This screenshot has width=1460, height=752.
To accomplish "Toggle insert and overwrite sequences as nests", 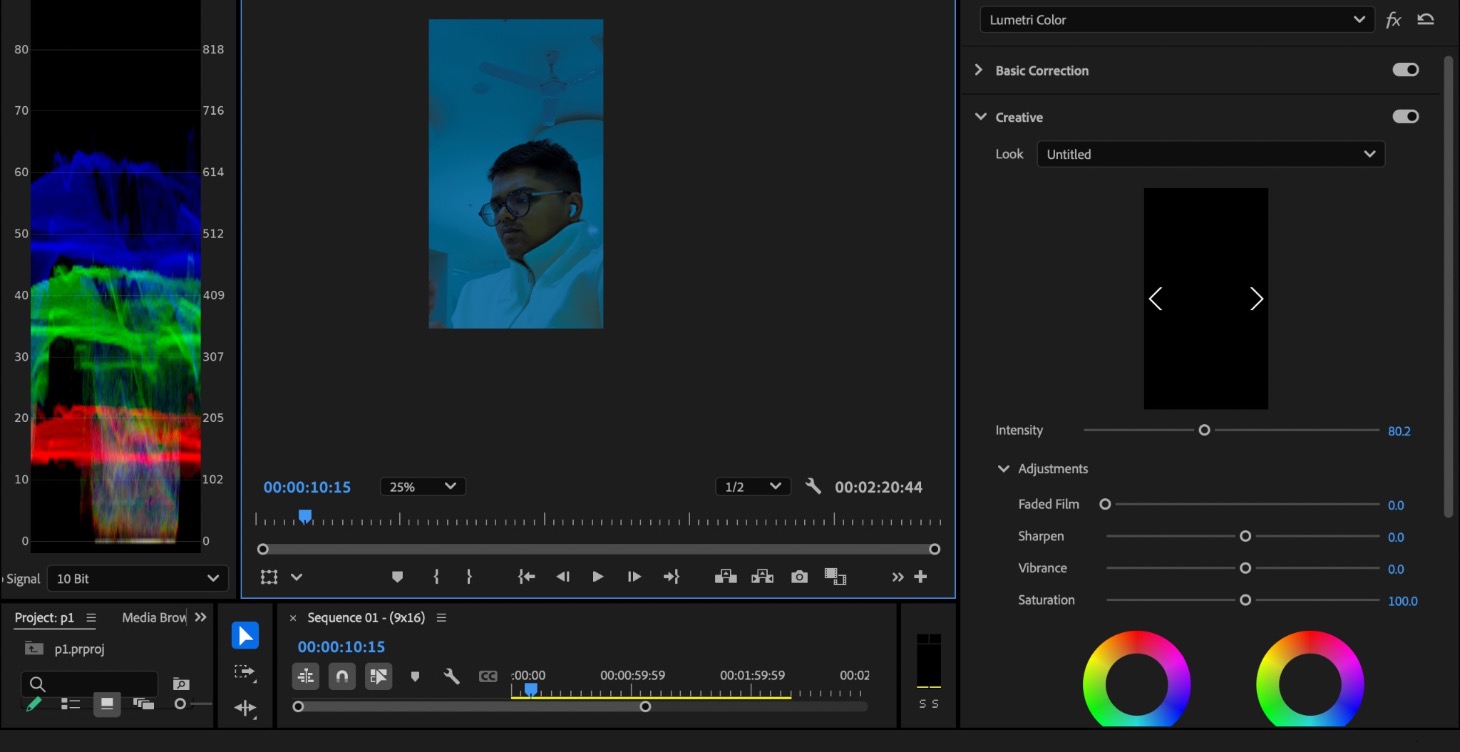I will point(306,676).
